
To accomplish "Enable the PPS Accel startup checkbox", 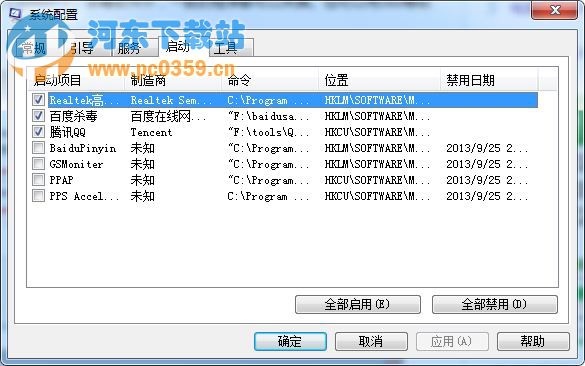I will (x=38, y=196).
